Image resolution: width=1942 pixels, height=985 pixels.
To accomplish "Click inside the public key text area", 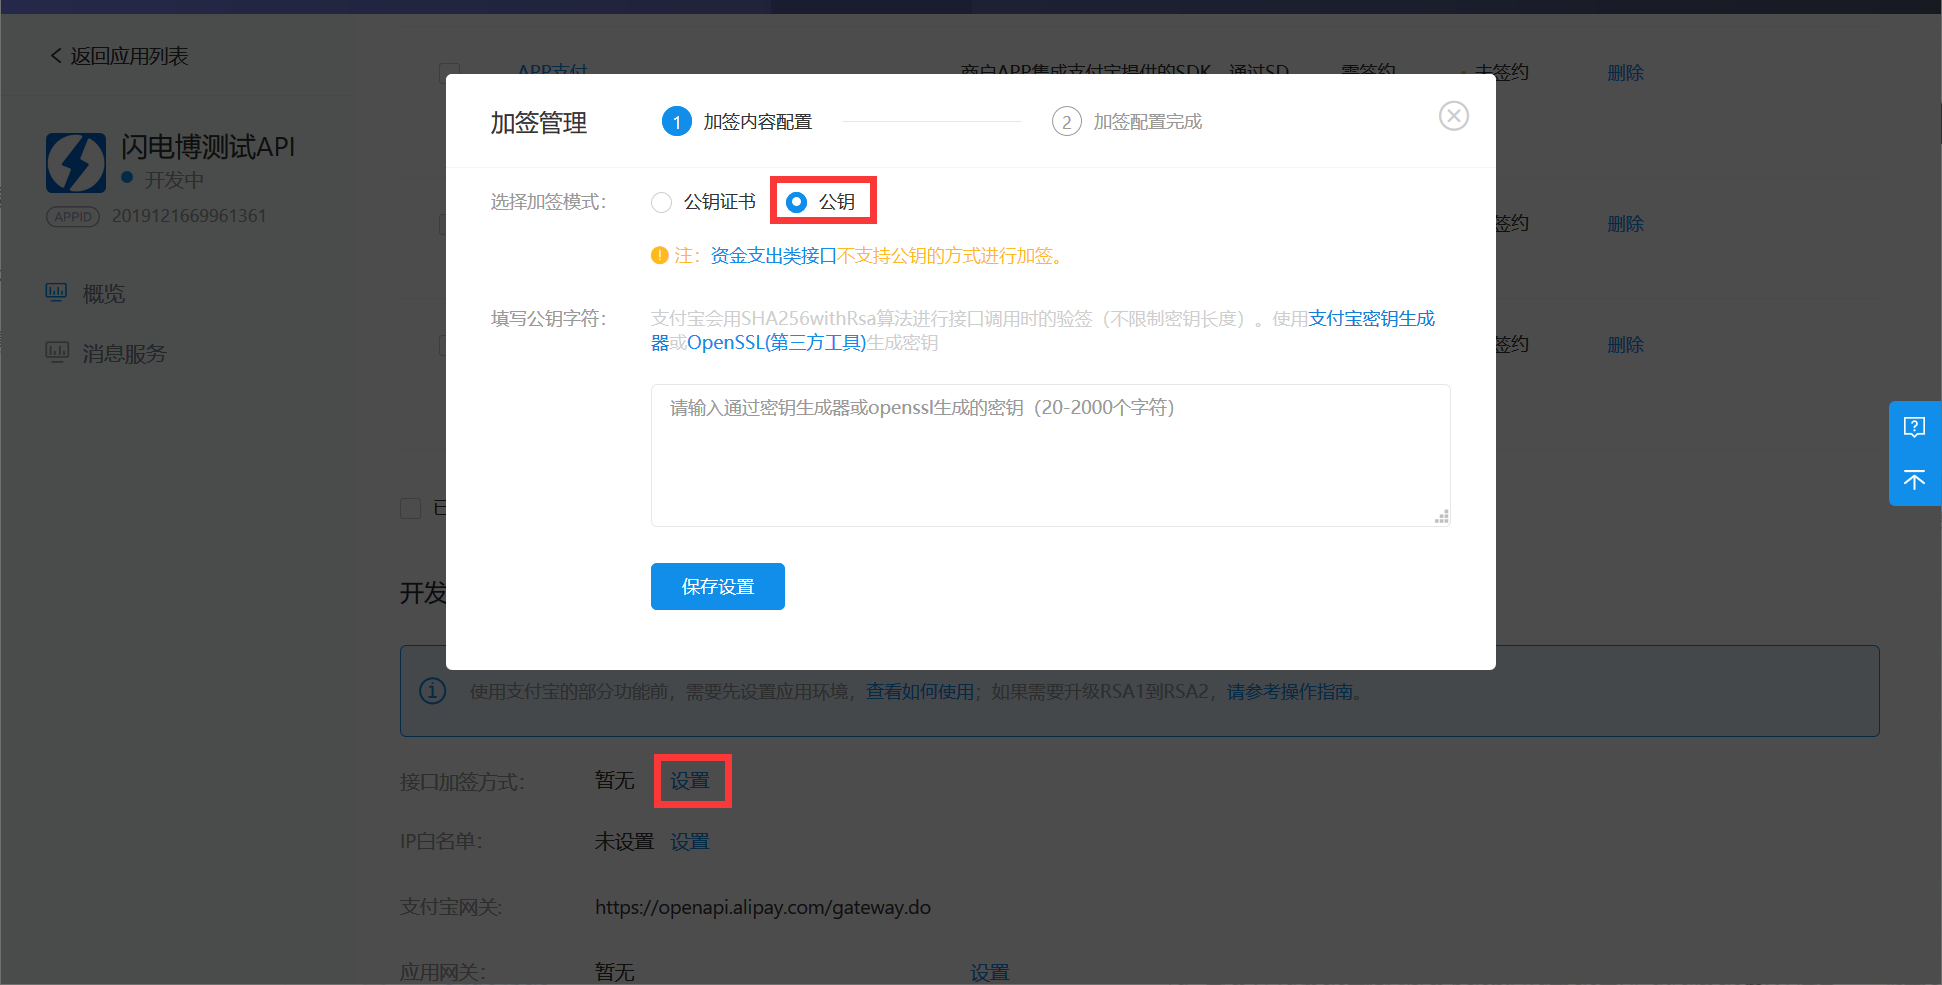I will [x=1049, y=455].
